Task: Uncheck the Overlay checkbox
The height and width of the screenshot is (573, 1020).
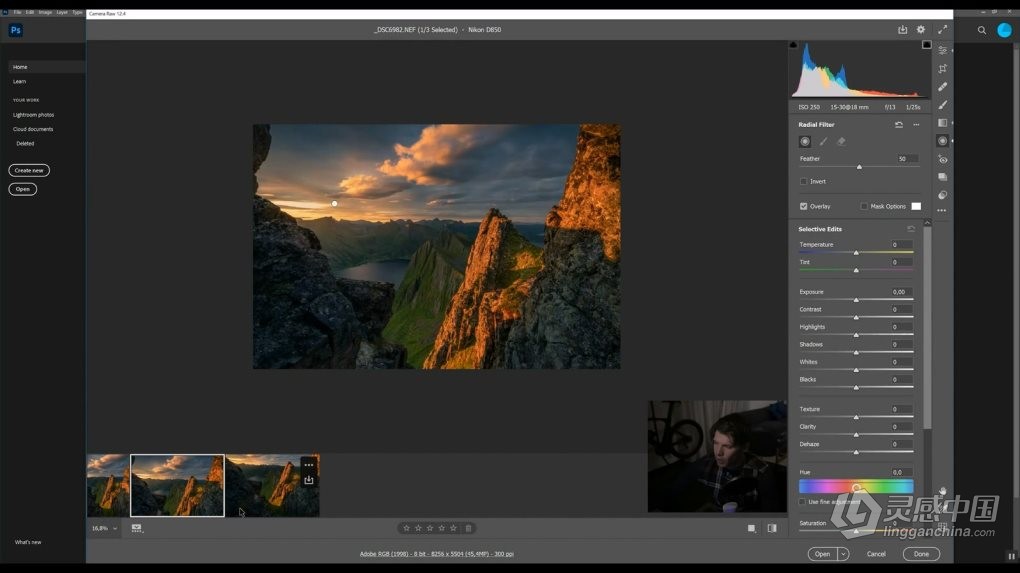Action: click(803, 206)
